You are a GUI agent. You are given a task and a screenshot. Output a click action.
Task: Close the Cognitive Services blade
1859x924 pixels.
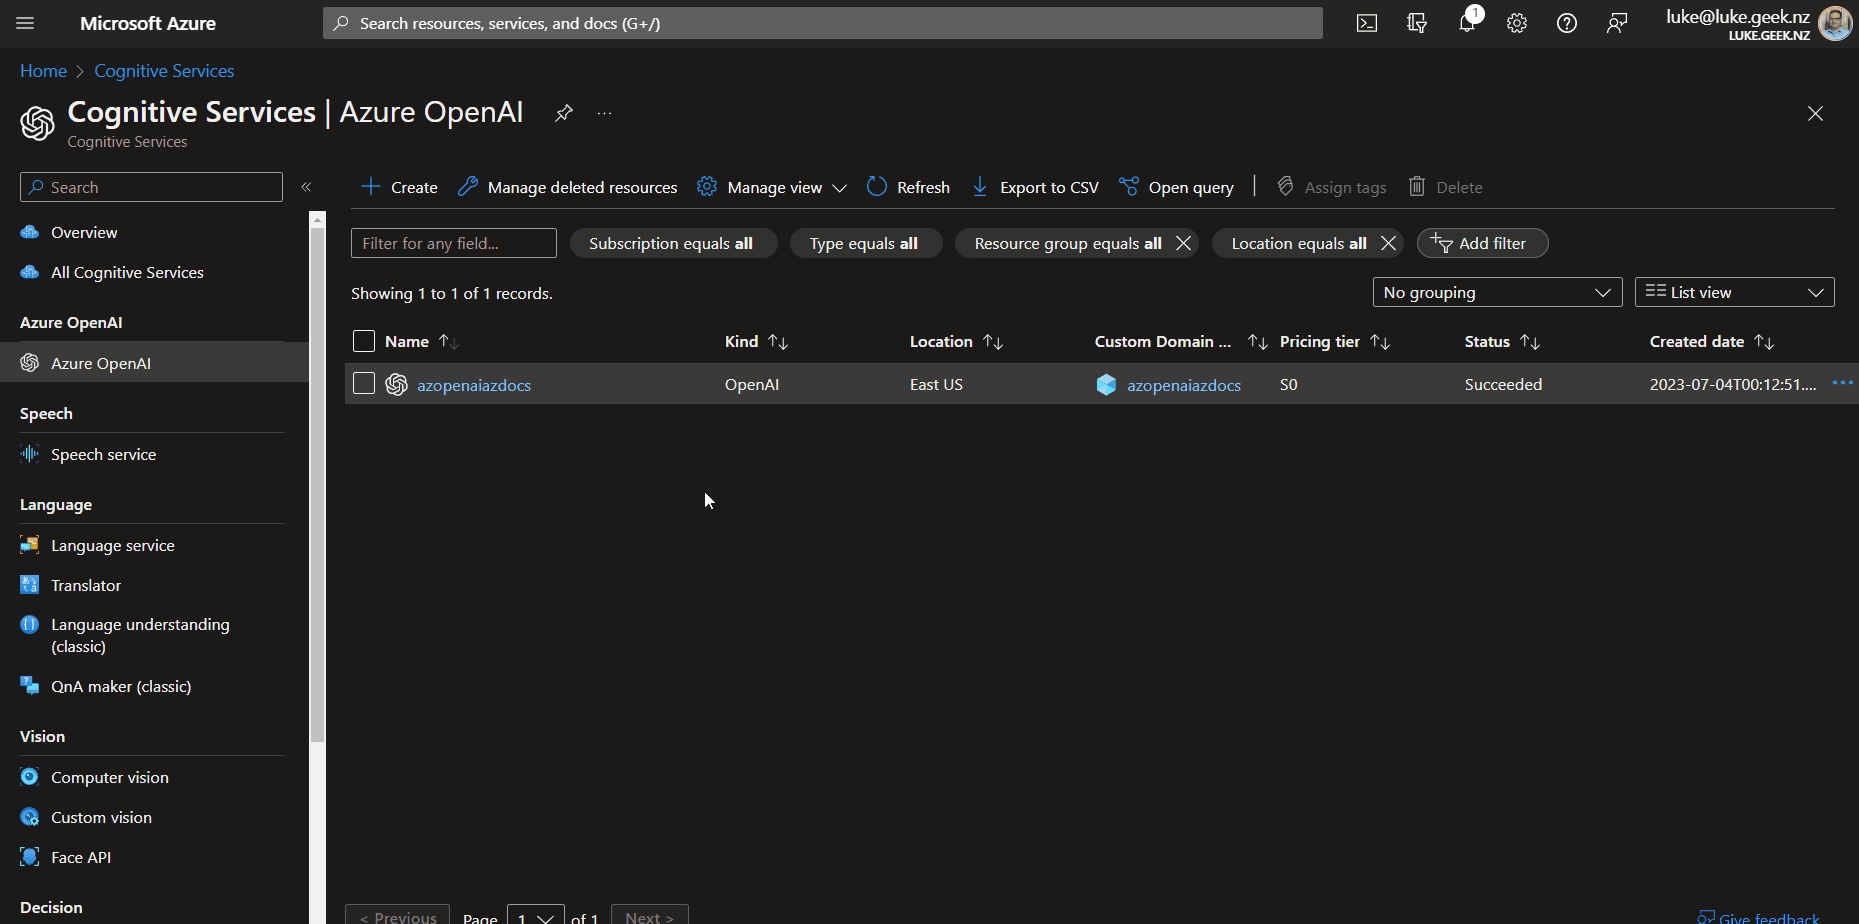pos(1815,114)
